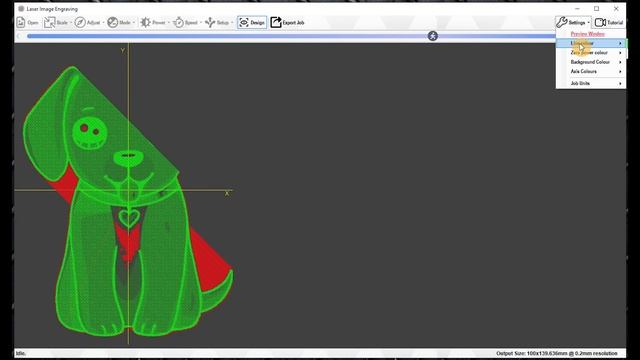Click the 'Idle.' status text
Viewport: 640px width, 360px height.
(x=20, y=353)
